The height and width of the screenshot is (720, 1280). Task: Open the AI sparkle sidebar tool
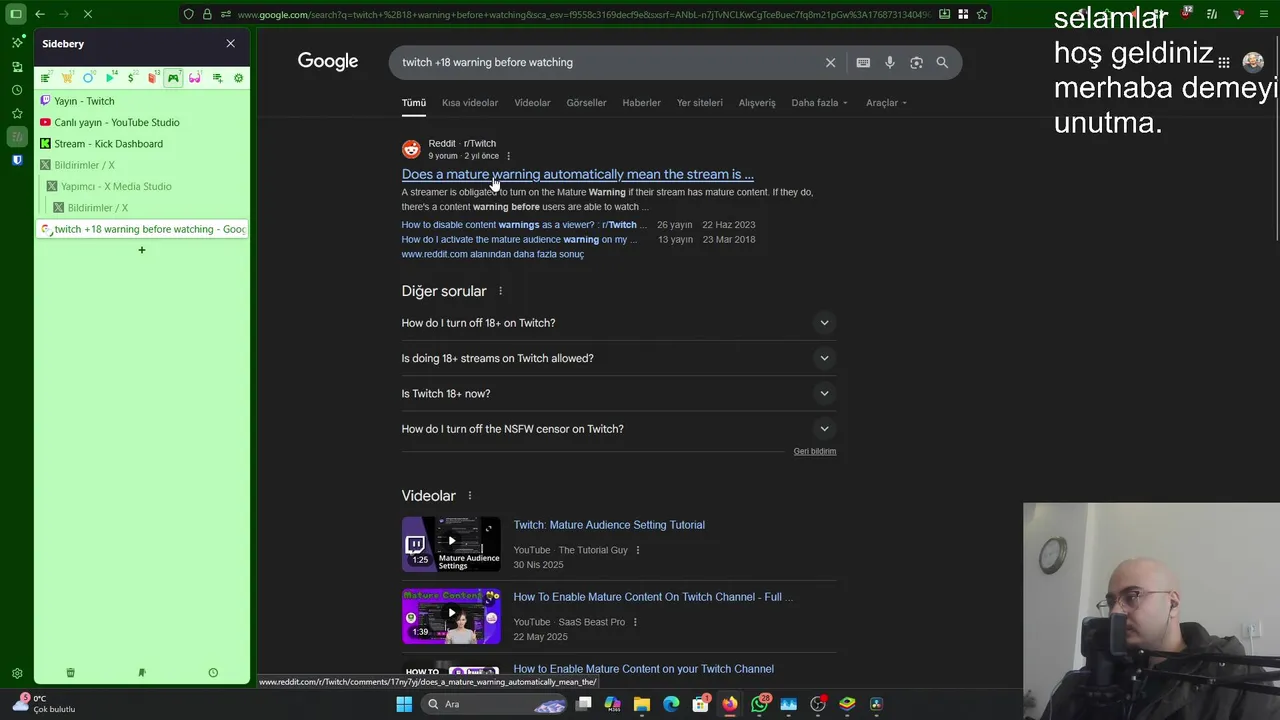click(x=17, y=42)
